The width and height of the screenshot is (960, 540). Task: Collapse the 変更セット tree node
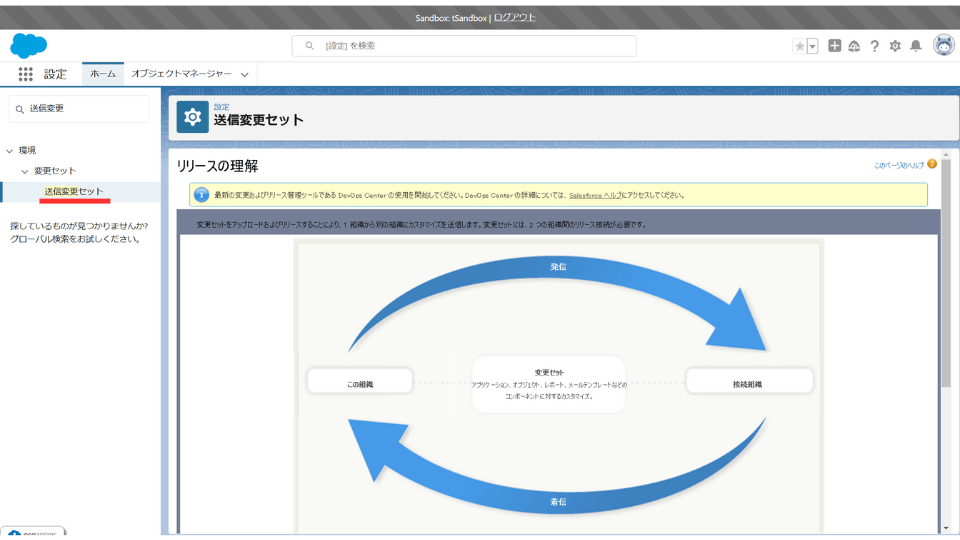25,172
